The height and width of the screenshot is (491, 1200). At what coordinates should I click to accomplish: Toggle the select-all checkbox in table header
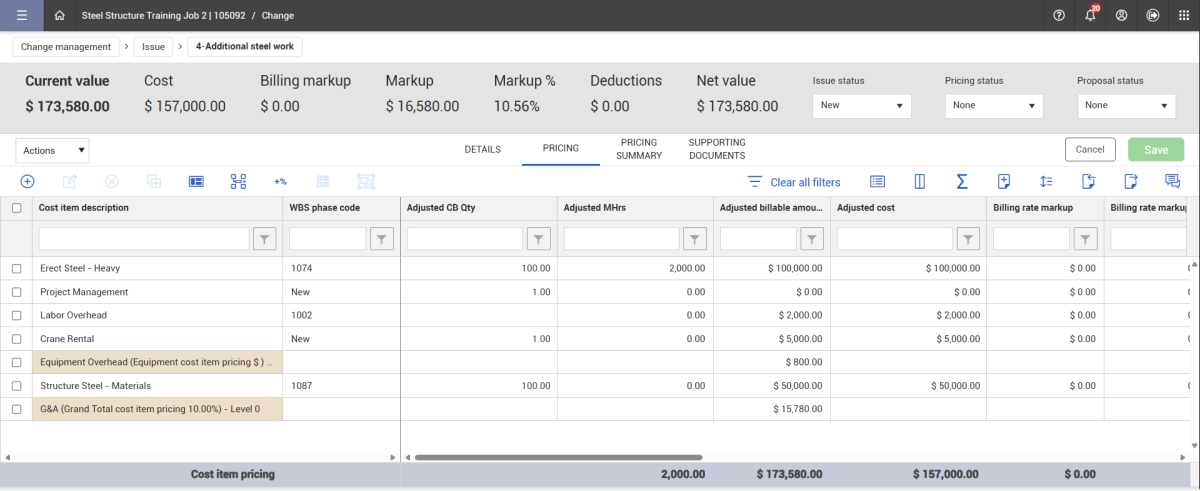[16, 208]
